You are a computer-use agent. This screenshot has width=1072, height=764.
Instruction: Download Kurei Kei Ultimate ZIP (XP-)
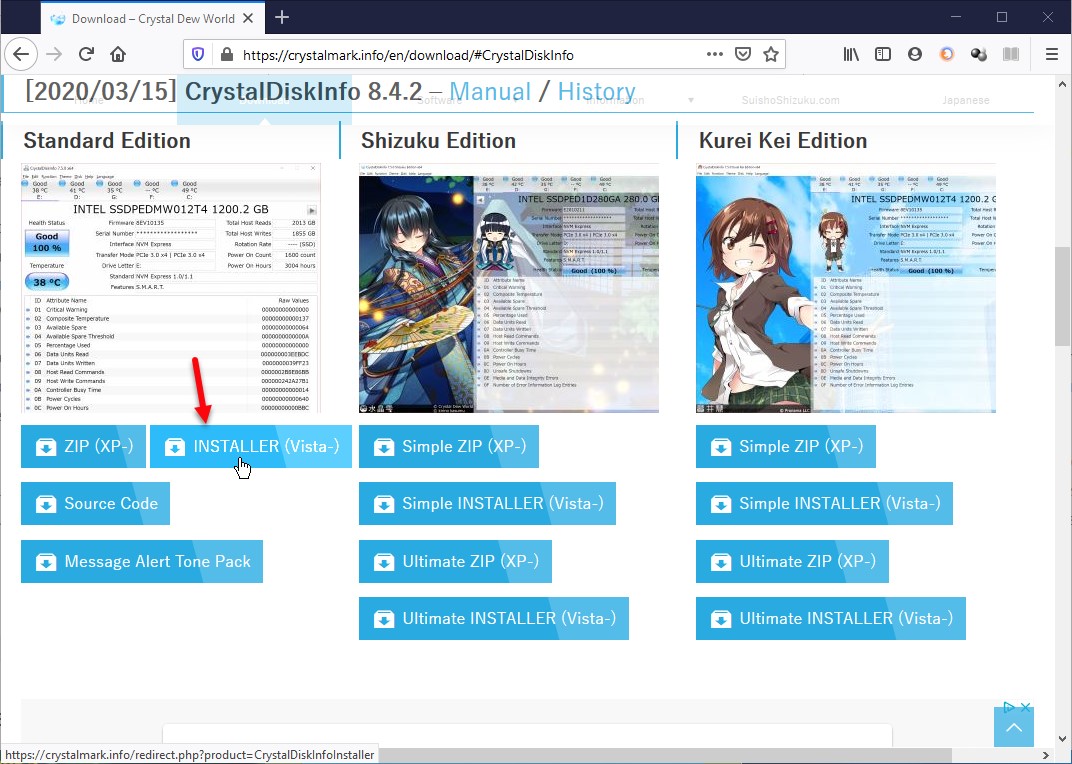tap(792, 562)
